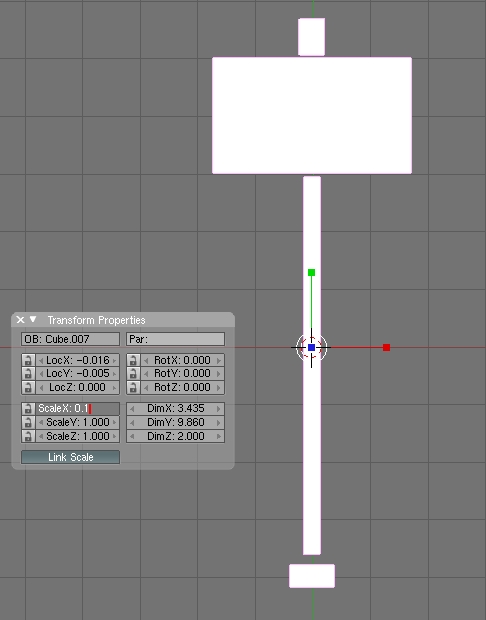Click the Par: parent field
Screen dimensions: 486x620
176,339
